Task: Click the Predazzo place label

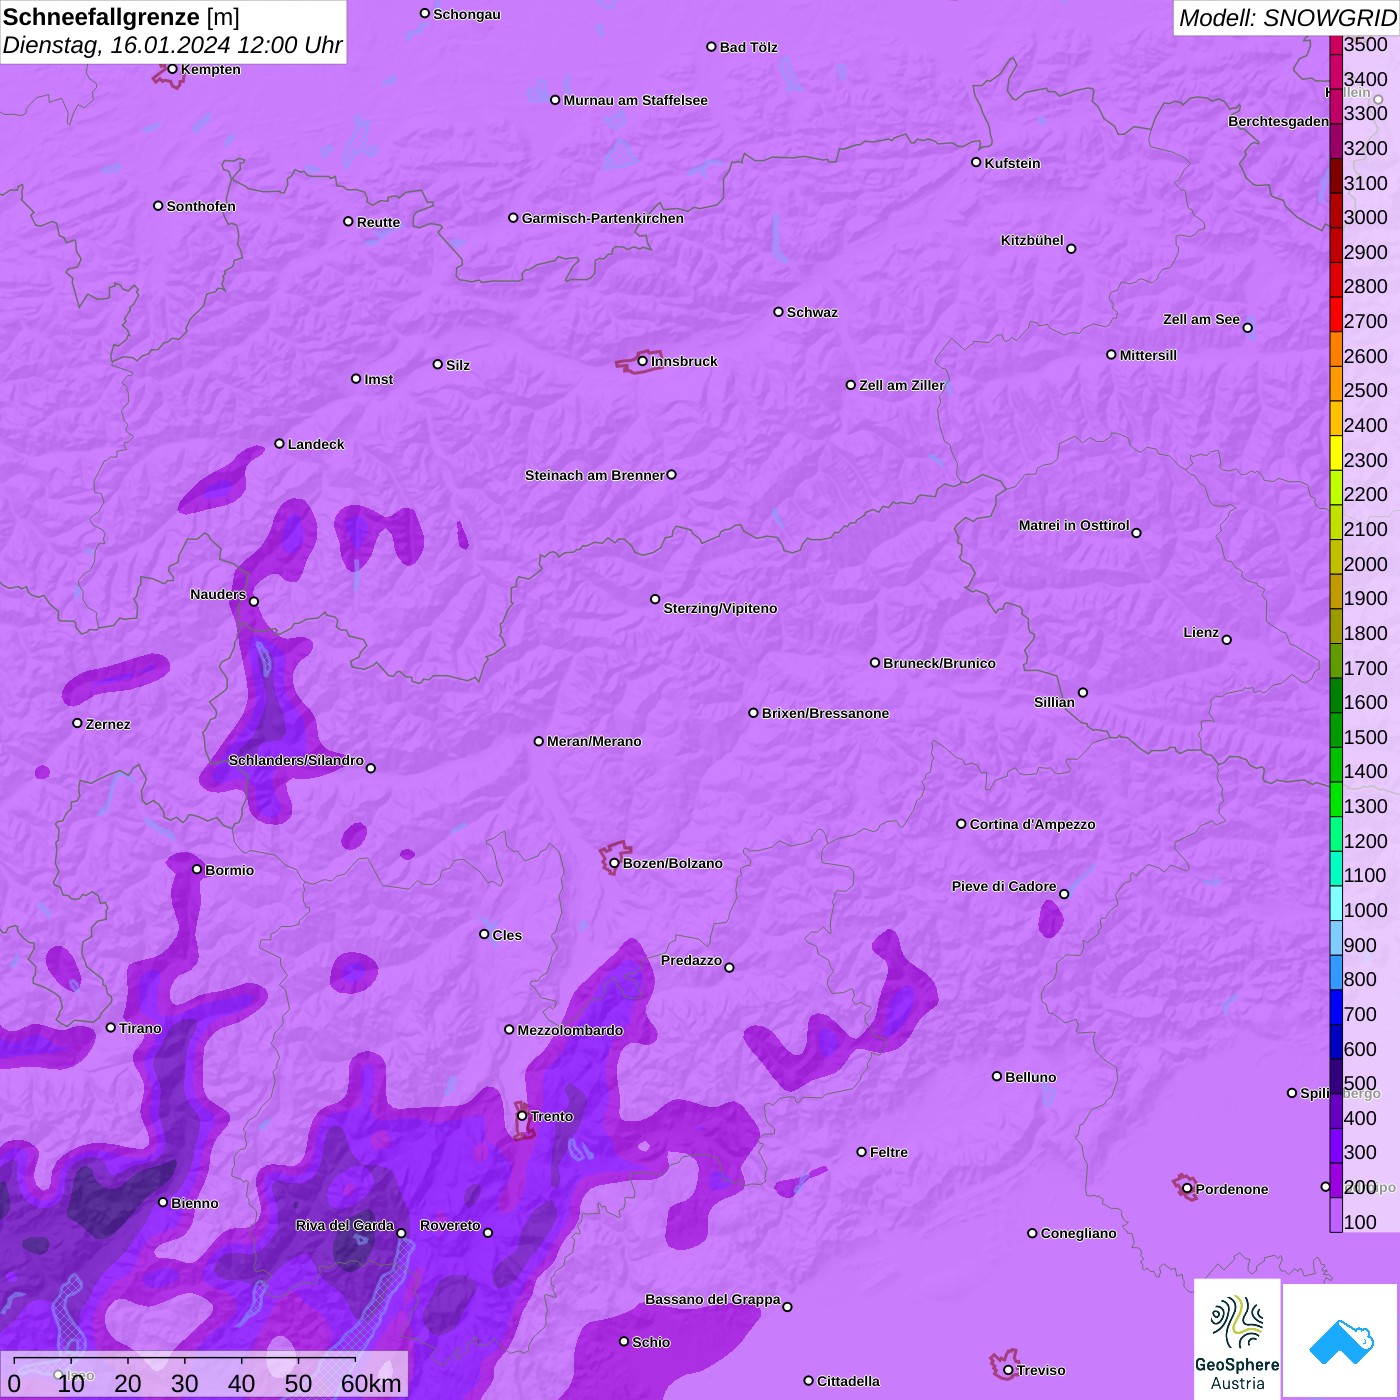Action: click(691, 960)
